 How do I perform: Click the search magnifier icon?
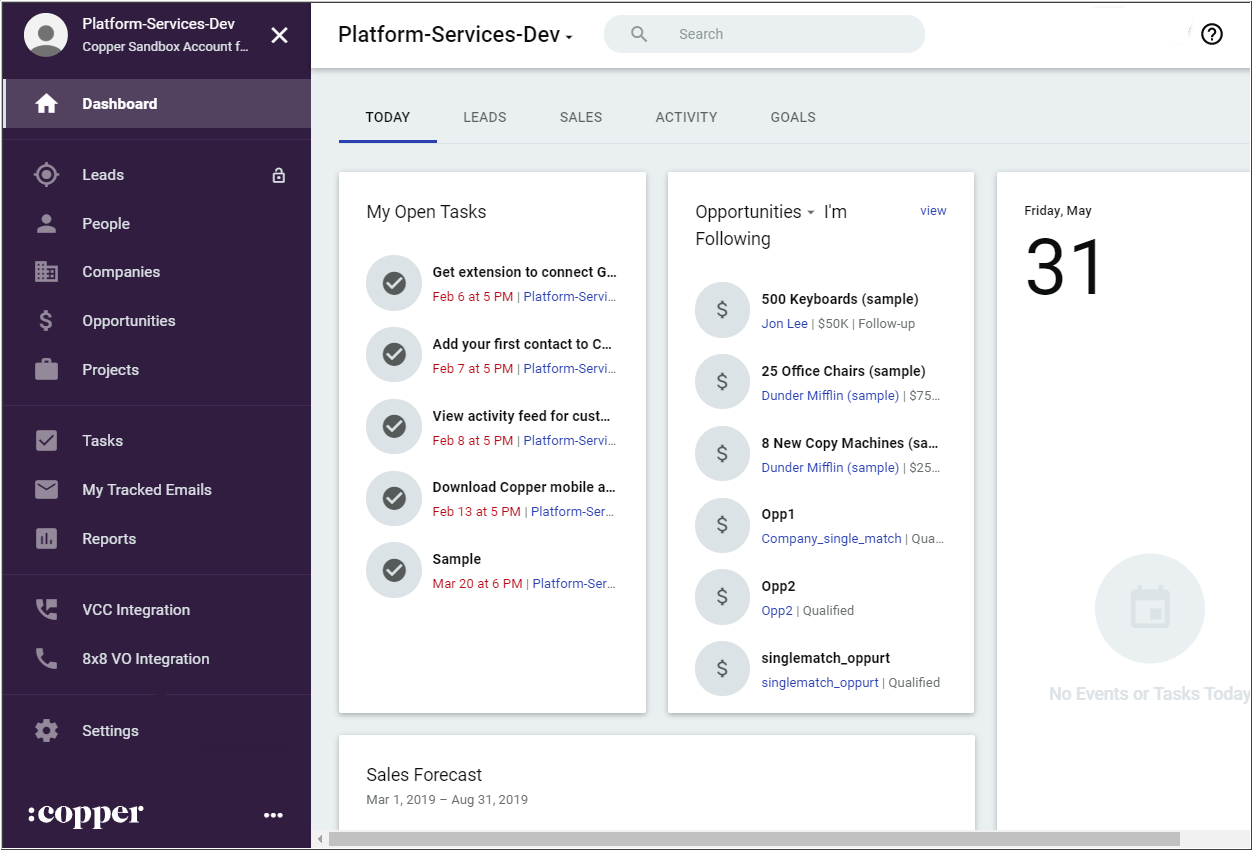[639, 34]
